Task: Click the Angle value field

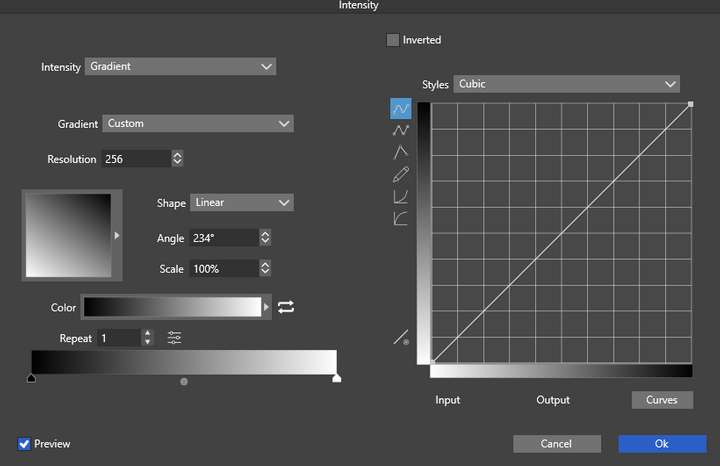Action: click(224, 238)
